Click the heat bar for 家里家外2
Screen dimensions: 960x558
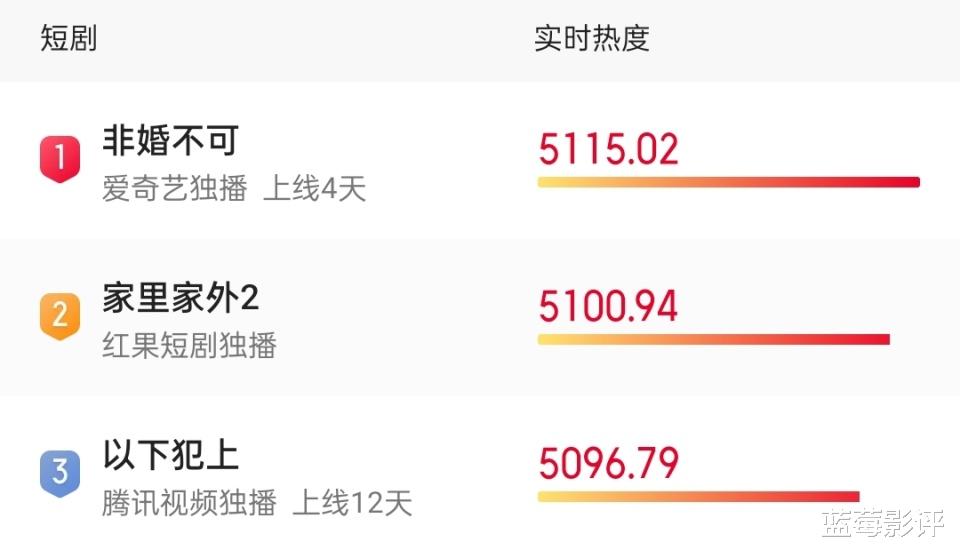pyautogui.click(x=713, y=339)
